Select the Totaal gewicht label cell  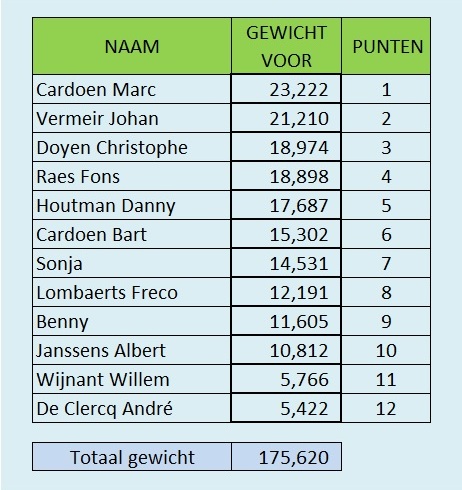click(x=132, y=457)
